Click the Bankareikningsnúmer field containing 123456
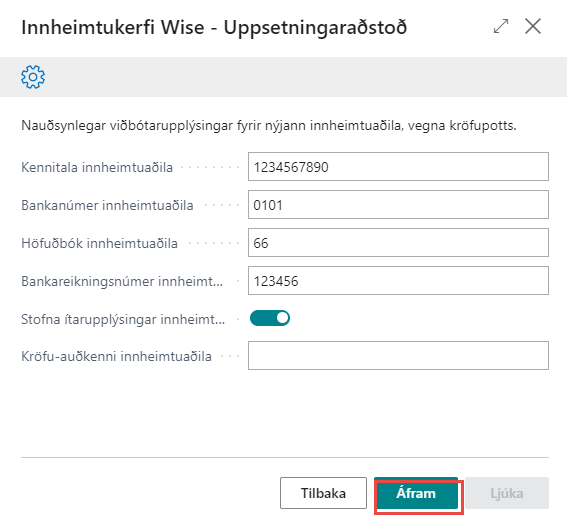 [x=398, y=281]
